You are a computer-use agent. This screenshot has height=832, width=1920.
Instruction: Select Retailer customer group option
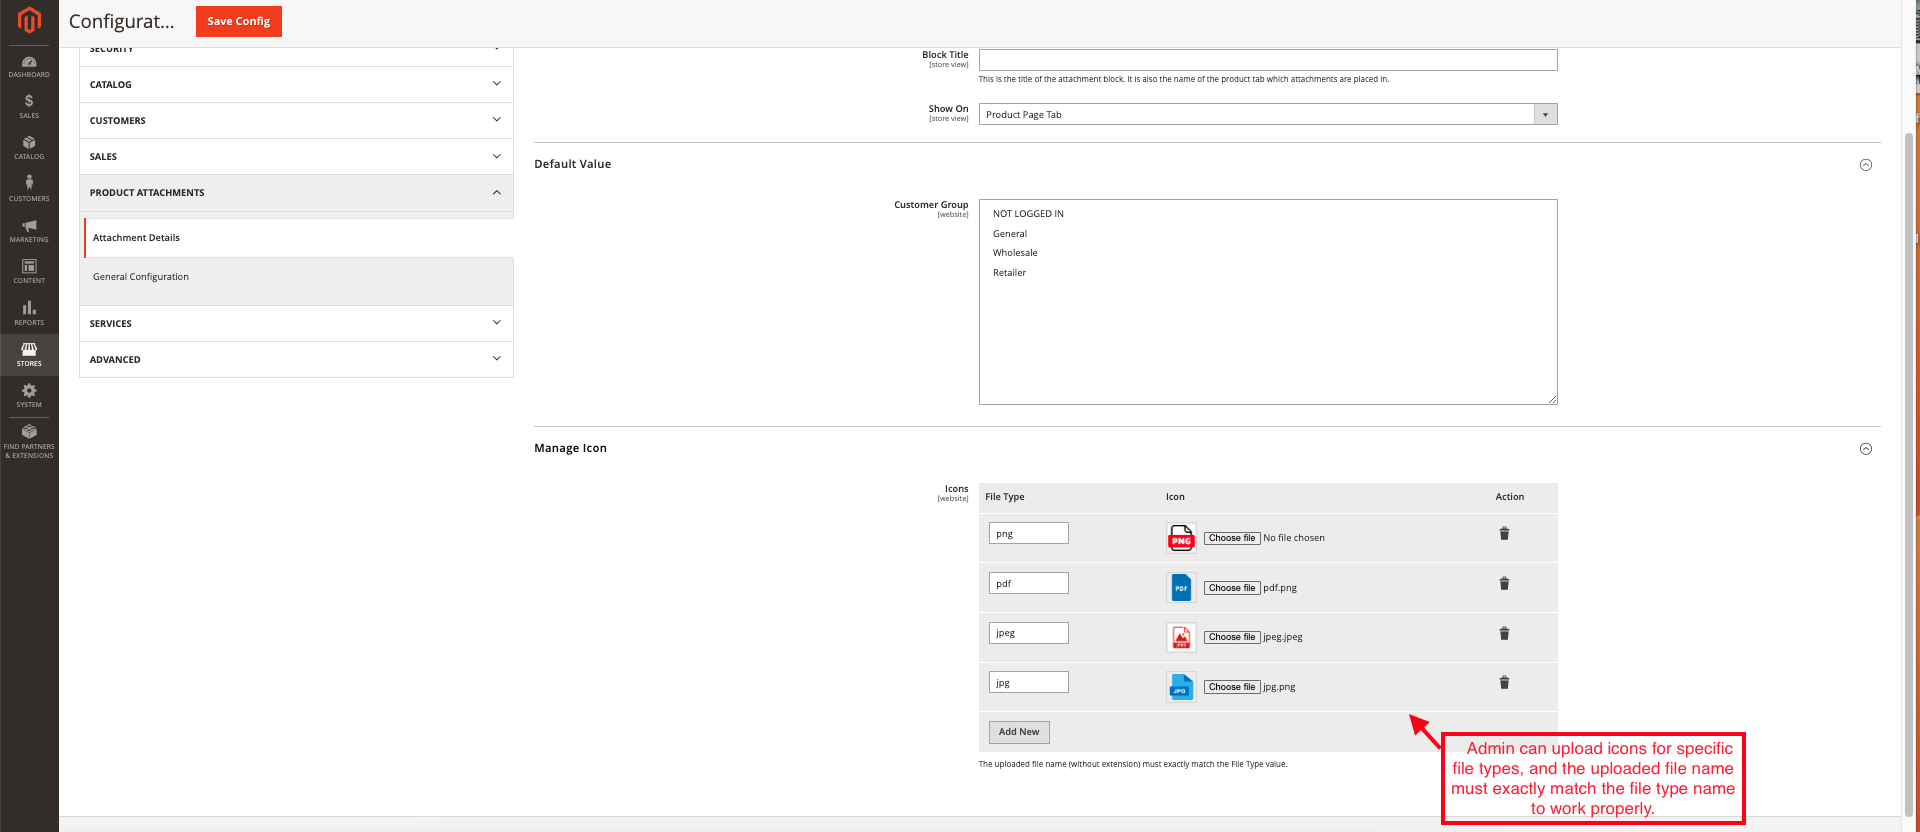click(x=1009, y=273)
